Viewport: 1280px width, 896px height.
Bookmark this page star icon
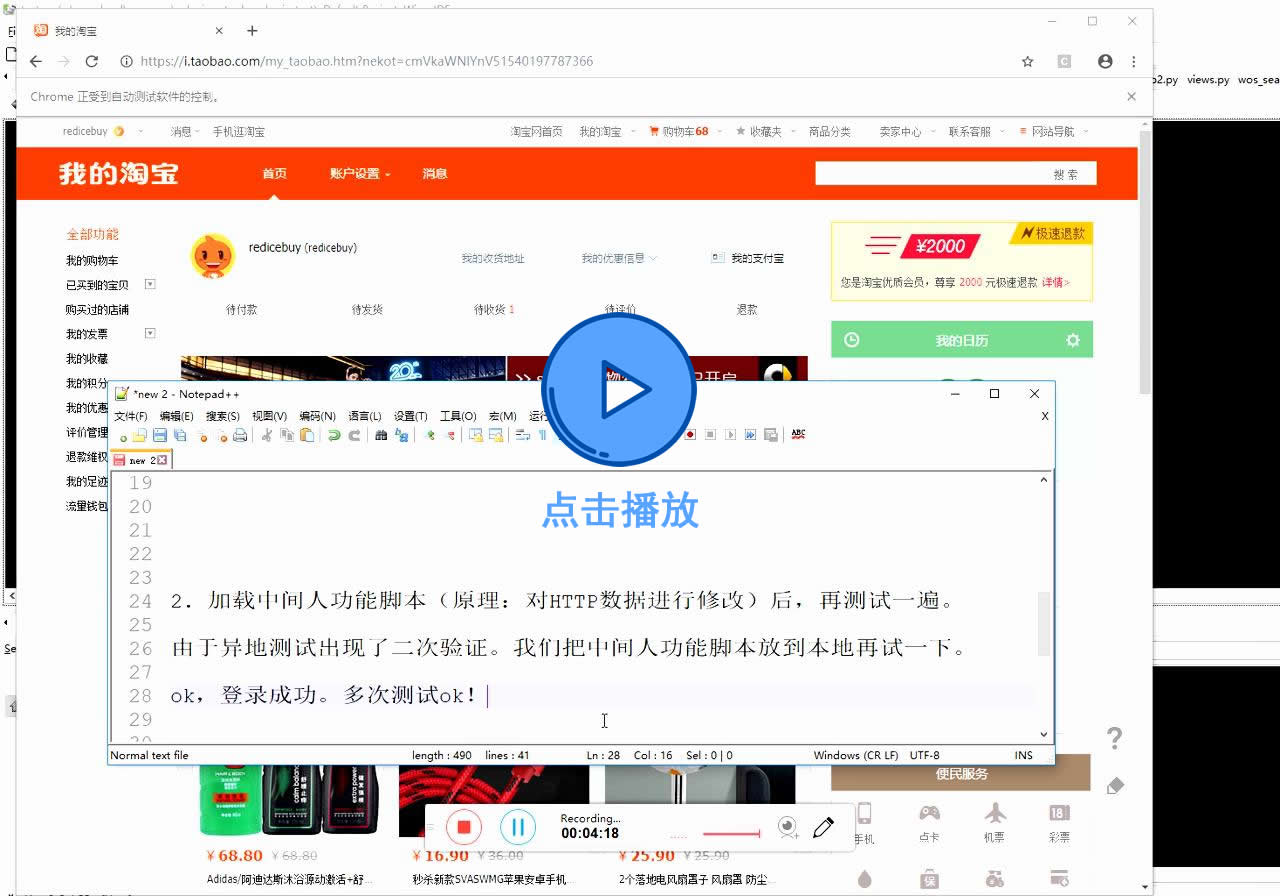1027,61
